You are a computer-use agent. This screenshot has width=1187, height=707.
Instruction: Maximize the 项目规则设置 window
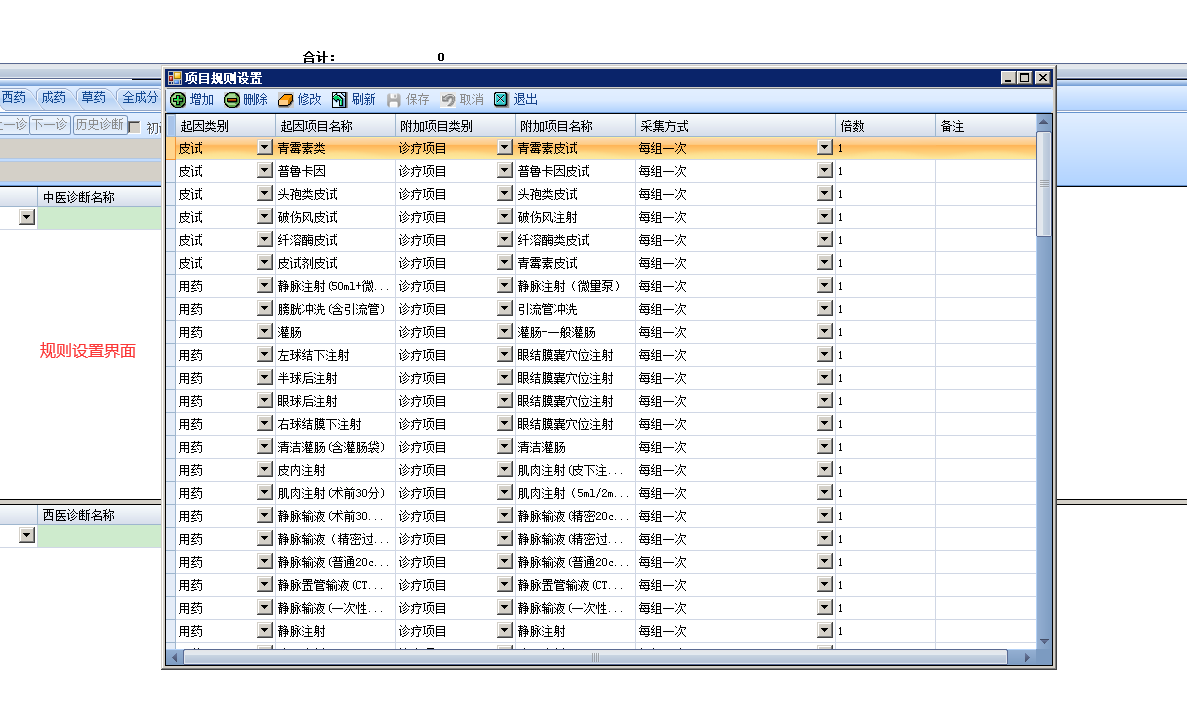click(1024, 78)
